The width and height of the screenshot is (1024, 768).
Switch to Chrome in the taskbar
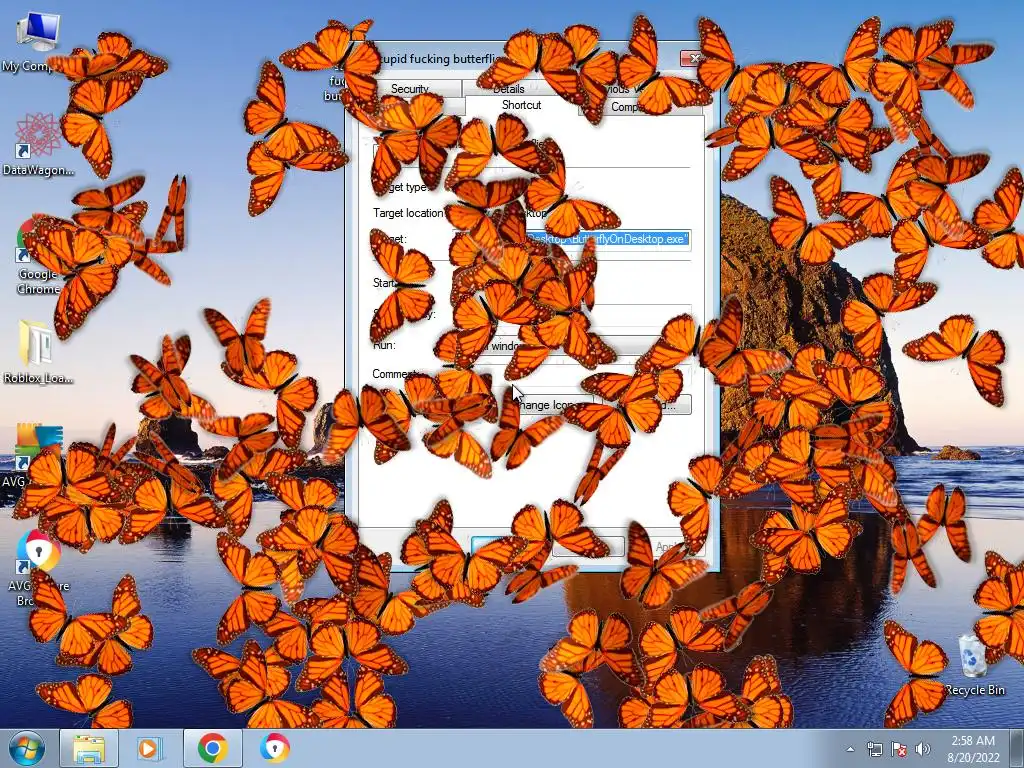click(x=212, y=748)
